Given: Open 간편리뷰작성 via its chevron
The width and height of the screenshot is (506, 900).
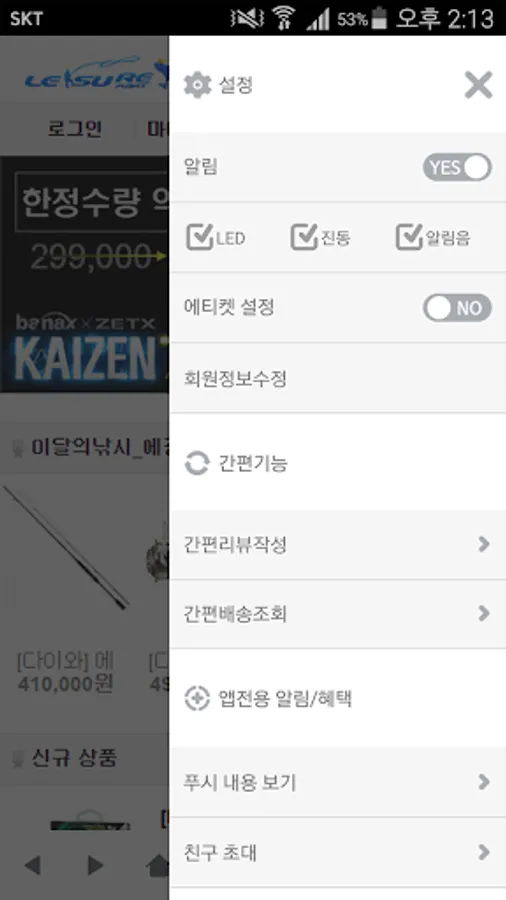Looking at the screenshot, I should (x=484, y=544).
